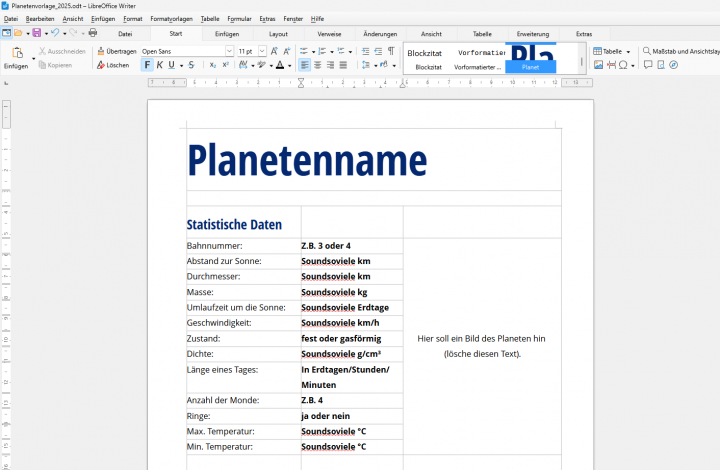Click the insert image icon
Image resolution: width=720 pixels, height=470 pixels.
pyautogui.click(x=598, y=65)
